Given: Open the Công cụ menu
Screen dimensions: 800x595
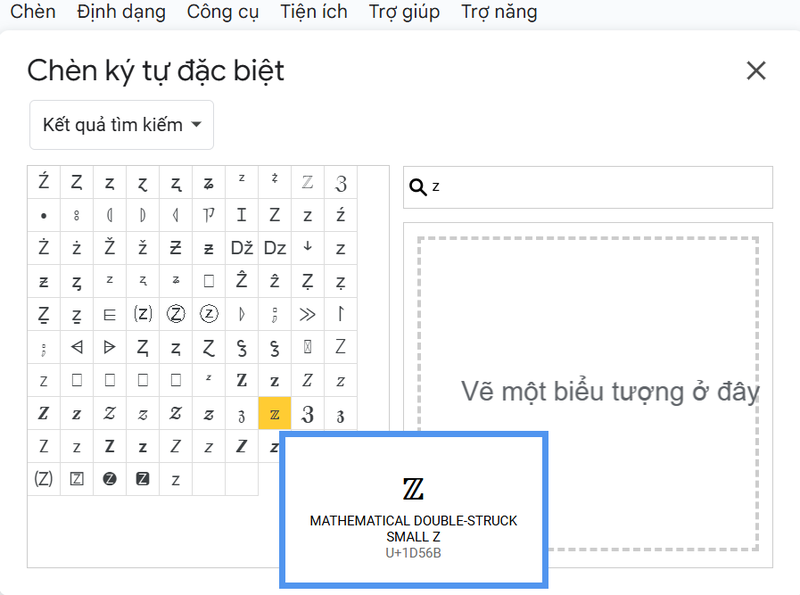Looking at the screenshot, I should 223,12.
